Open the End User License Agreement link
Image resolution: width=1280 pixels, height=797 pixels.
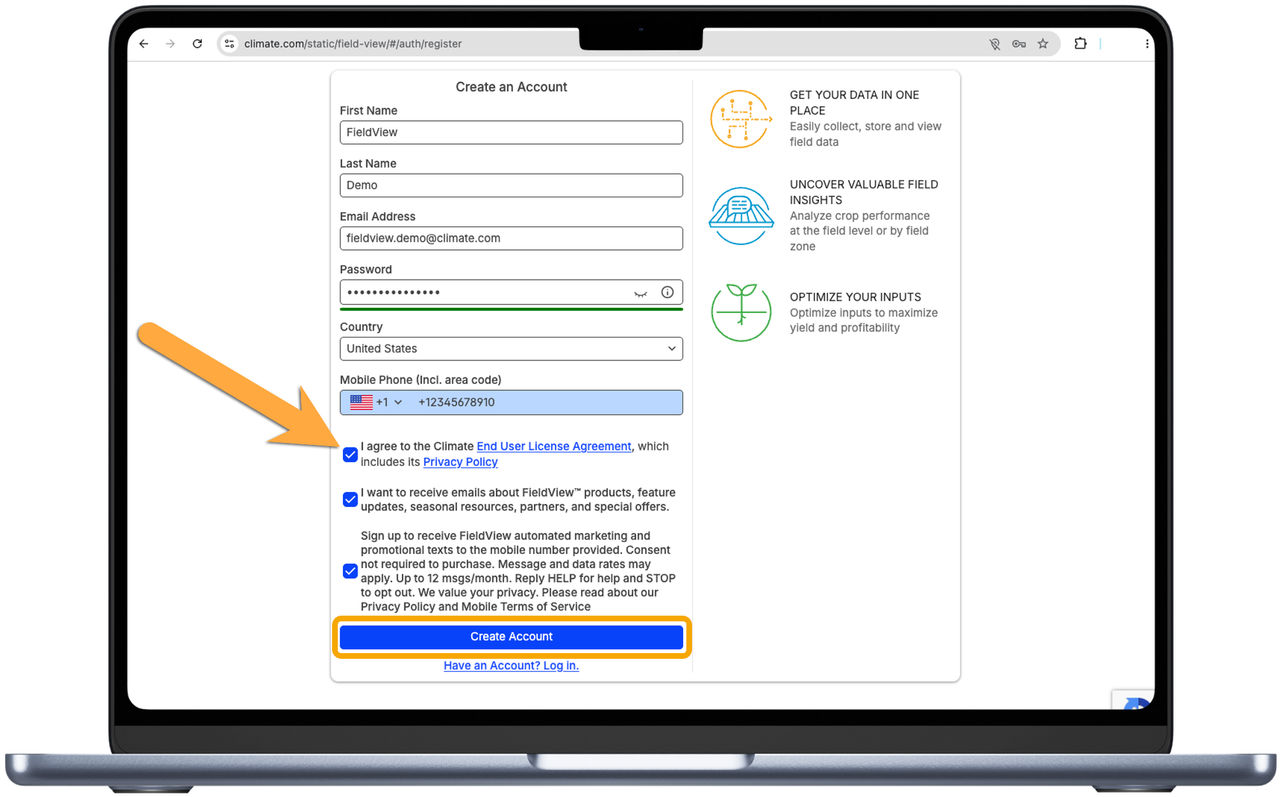(x=554, y=447)
